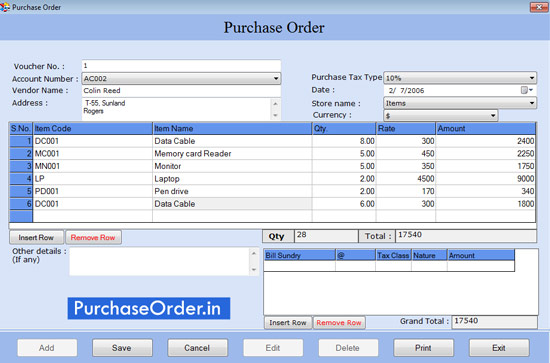Image resolution: width=550 pixels, height=363 pixels.
Task: Click the Vendor Name input field
Action: 181,90
